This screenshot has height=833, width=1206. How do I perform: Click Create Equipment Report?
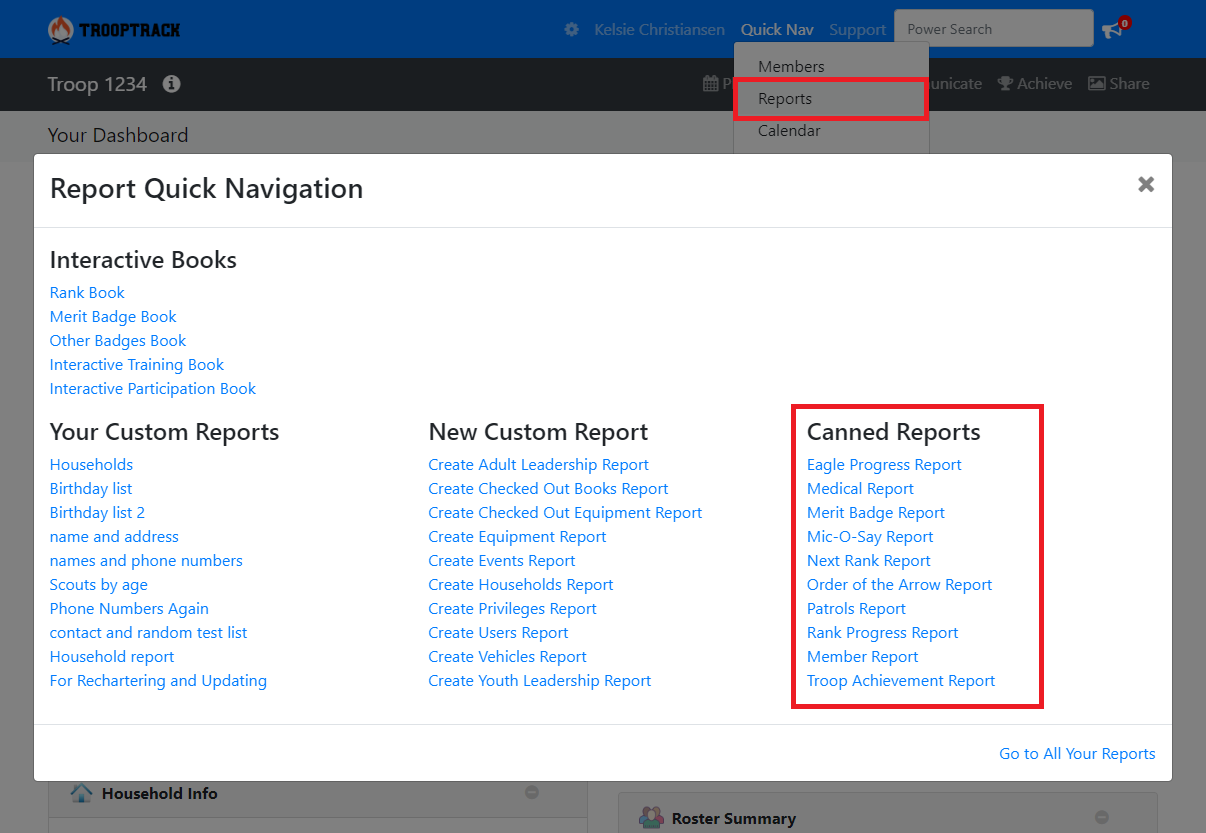pos(517,537)
